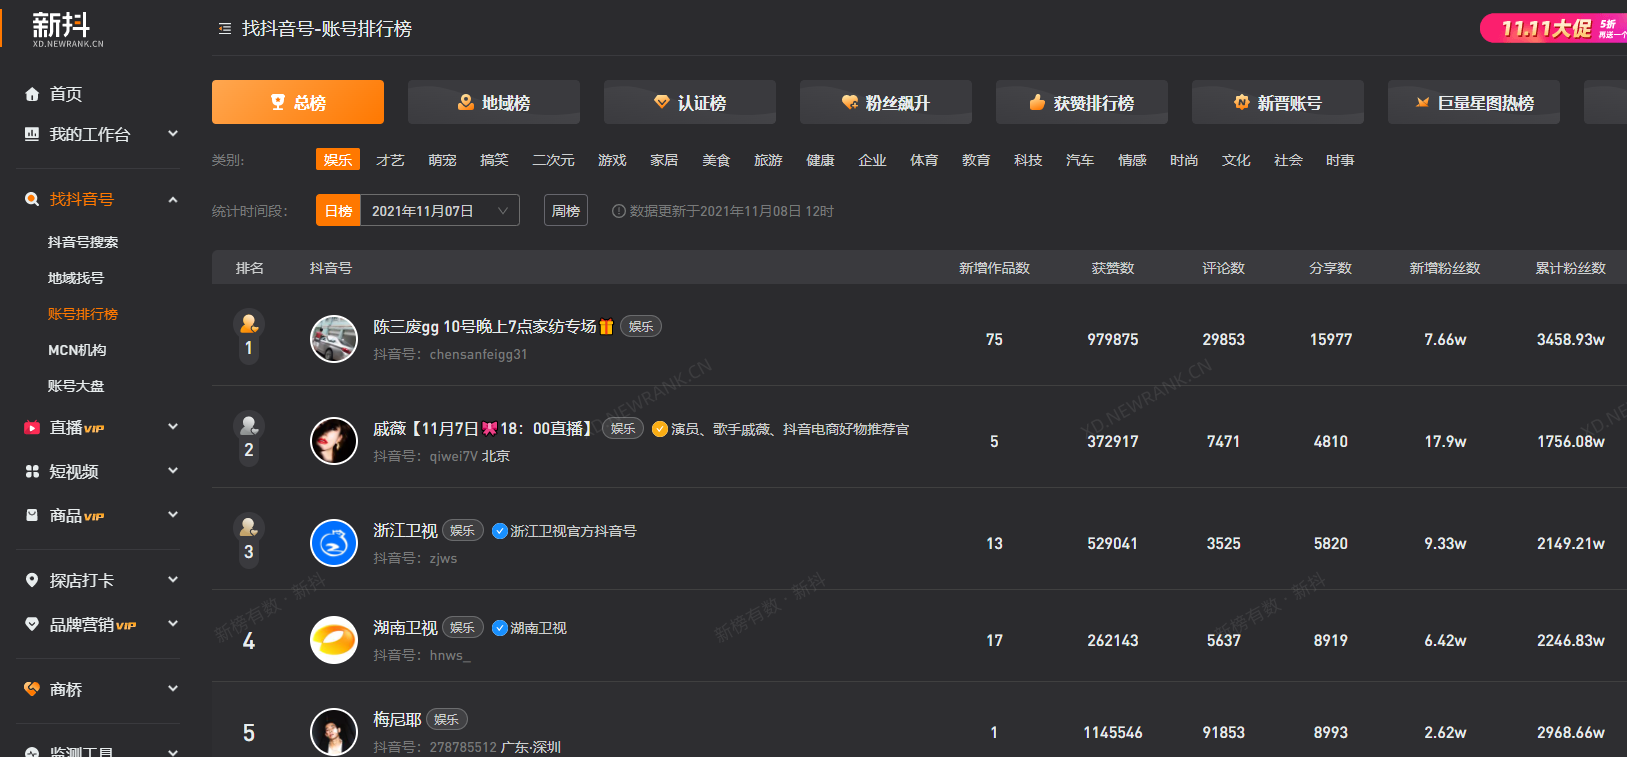Switch to 巨量星图热榜 tab
This screenshot has height=757, width=1627.
click(x=1474, y=102)
